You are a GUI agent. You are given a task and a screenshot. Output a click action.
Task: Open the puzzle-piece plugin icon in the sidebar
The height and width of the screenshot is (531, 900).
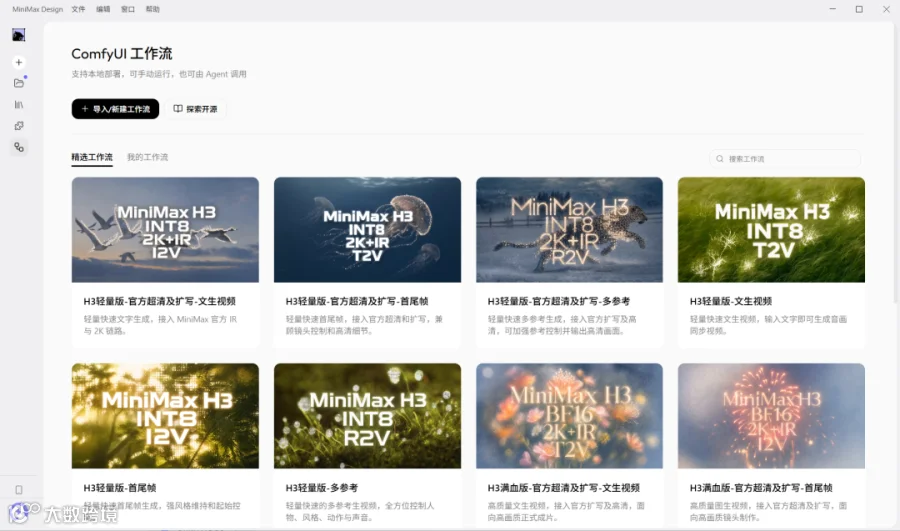click(19, 126)
